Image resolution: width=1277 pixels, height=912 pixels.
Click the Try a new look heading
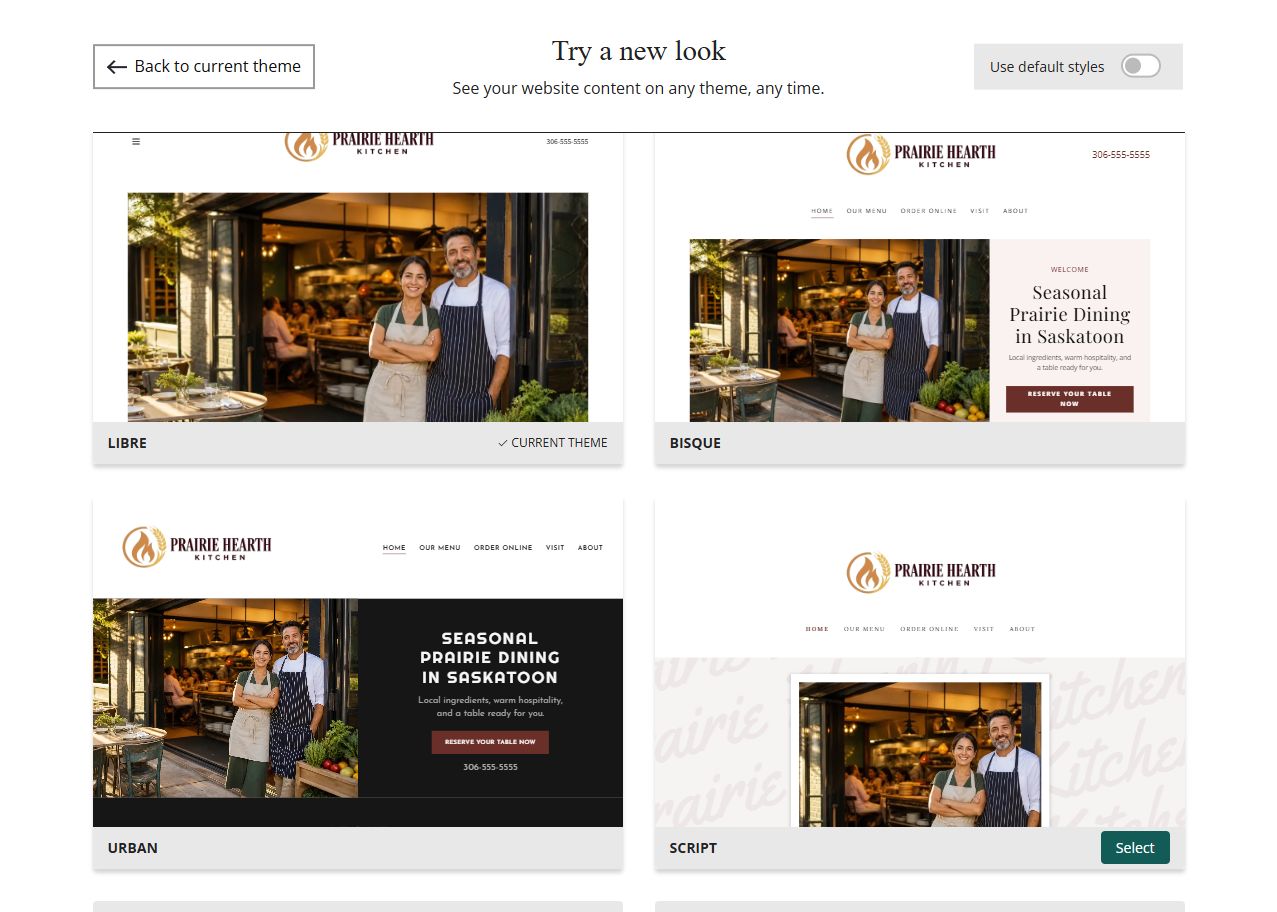click(639, 51)
